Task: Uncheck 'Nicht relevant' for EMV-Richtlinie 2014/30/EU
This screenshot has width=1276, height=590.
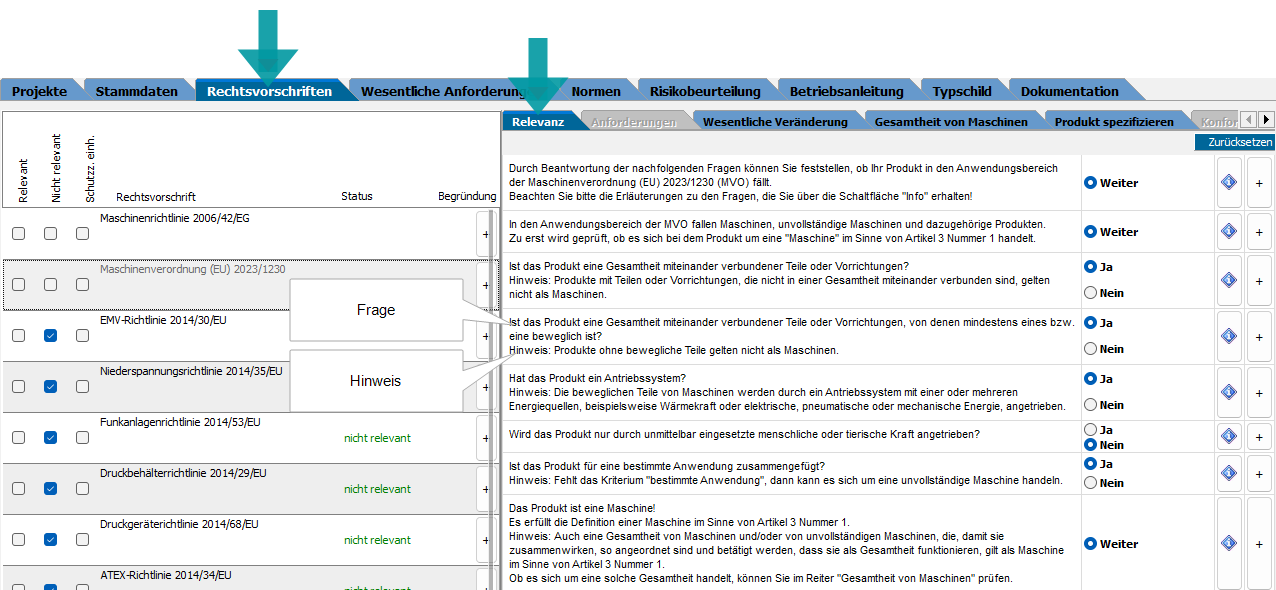Action: tap(51, 336)
